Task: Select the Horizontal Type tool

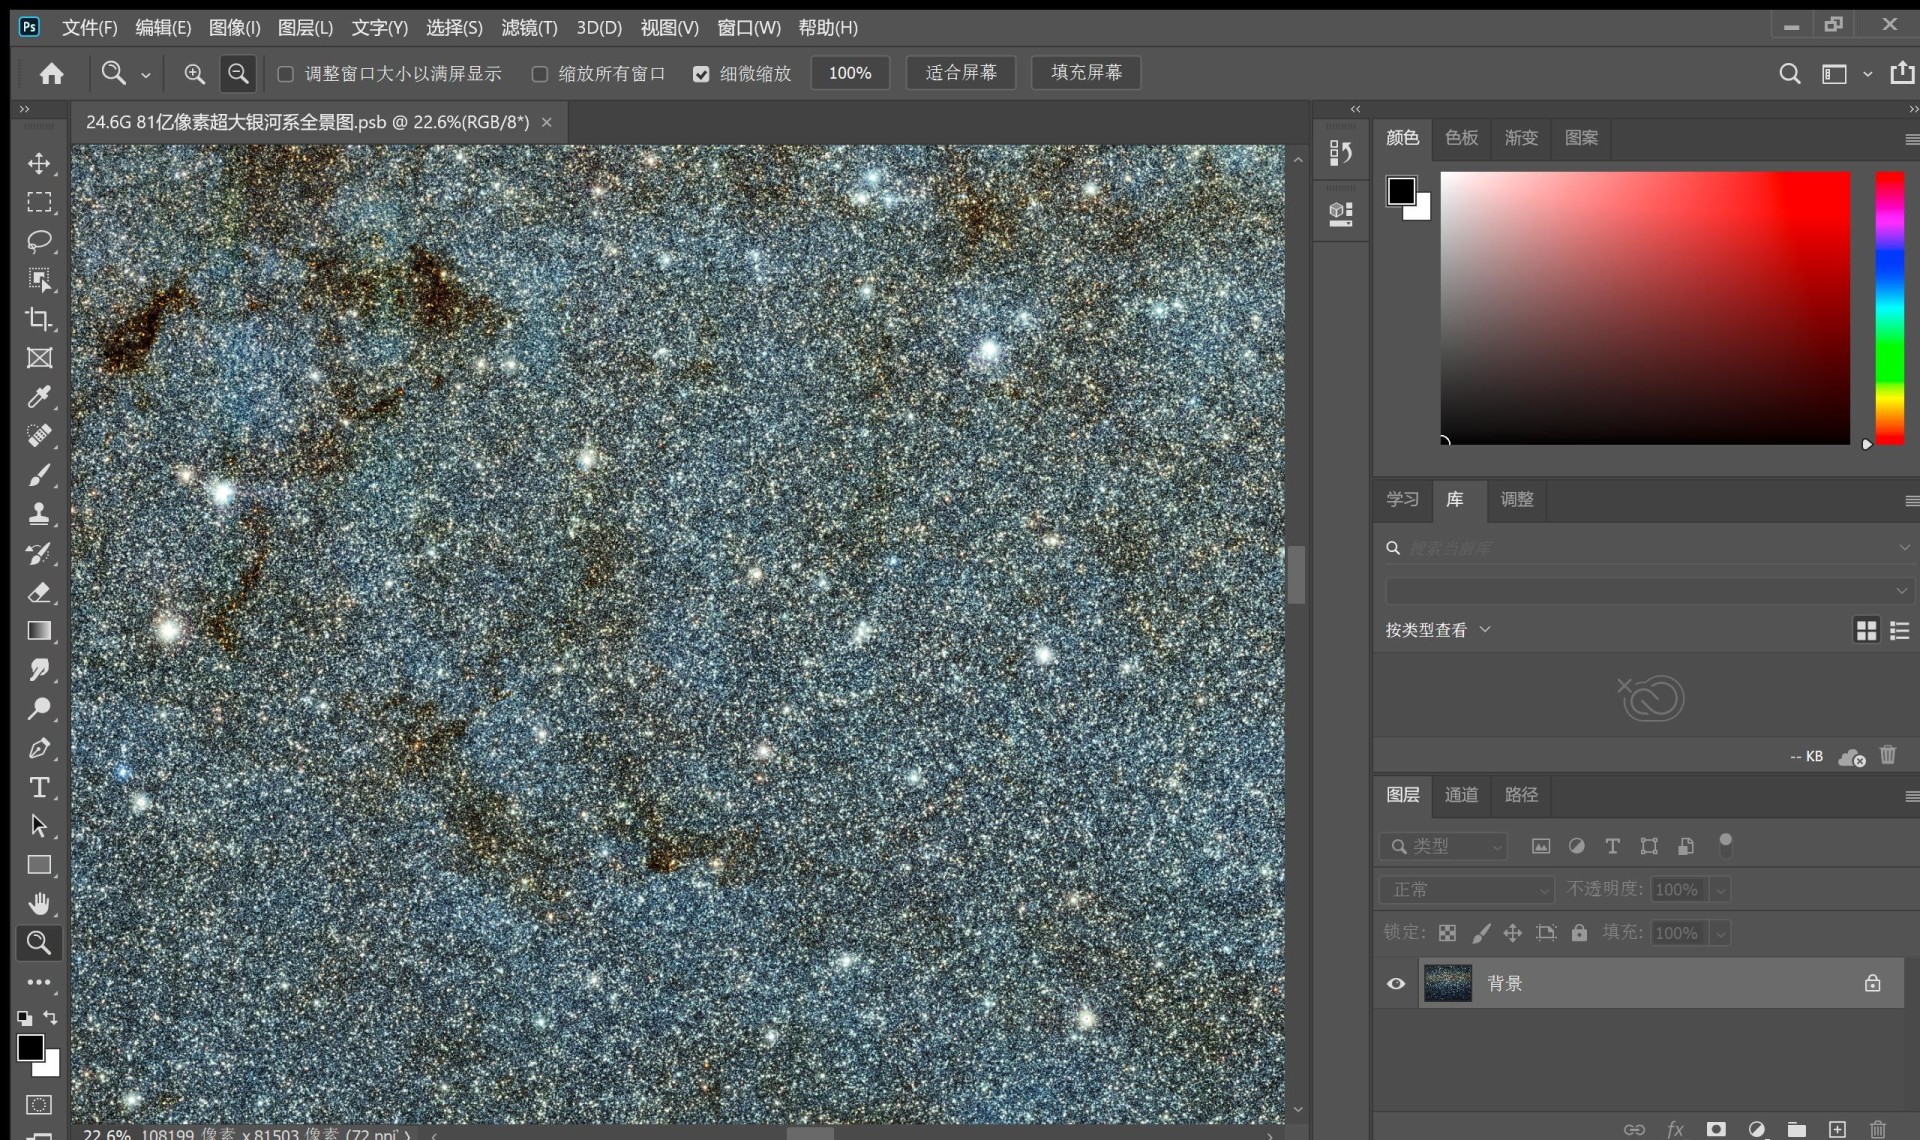Action: coord(39,787)
